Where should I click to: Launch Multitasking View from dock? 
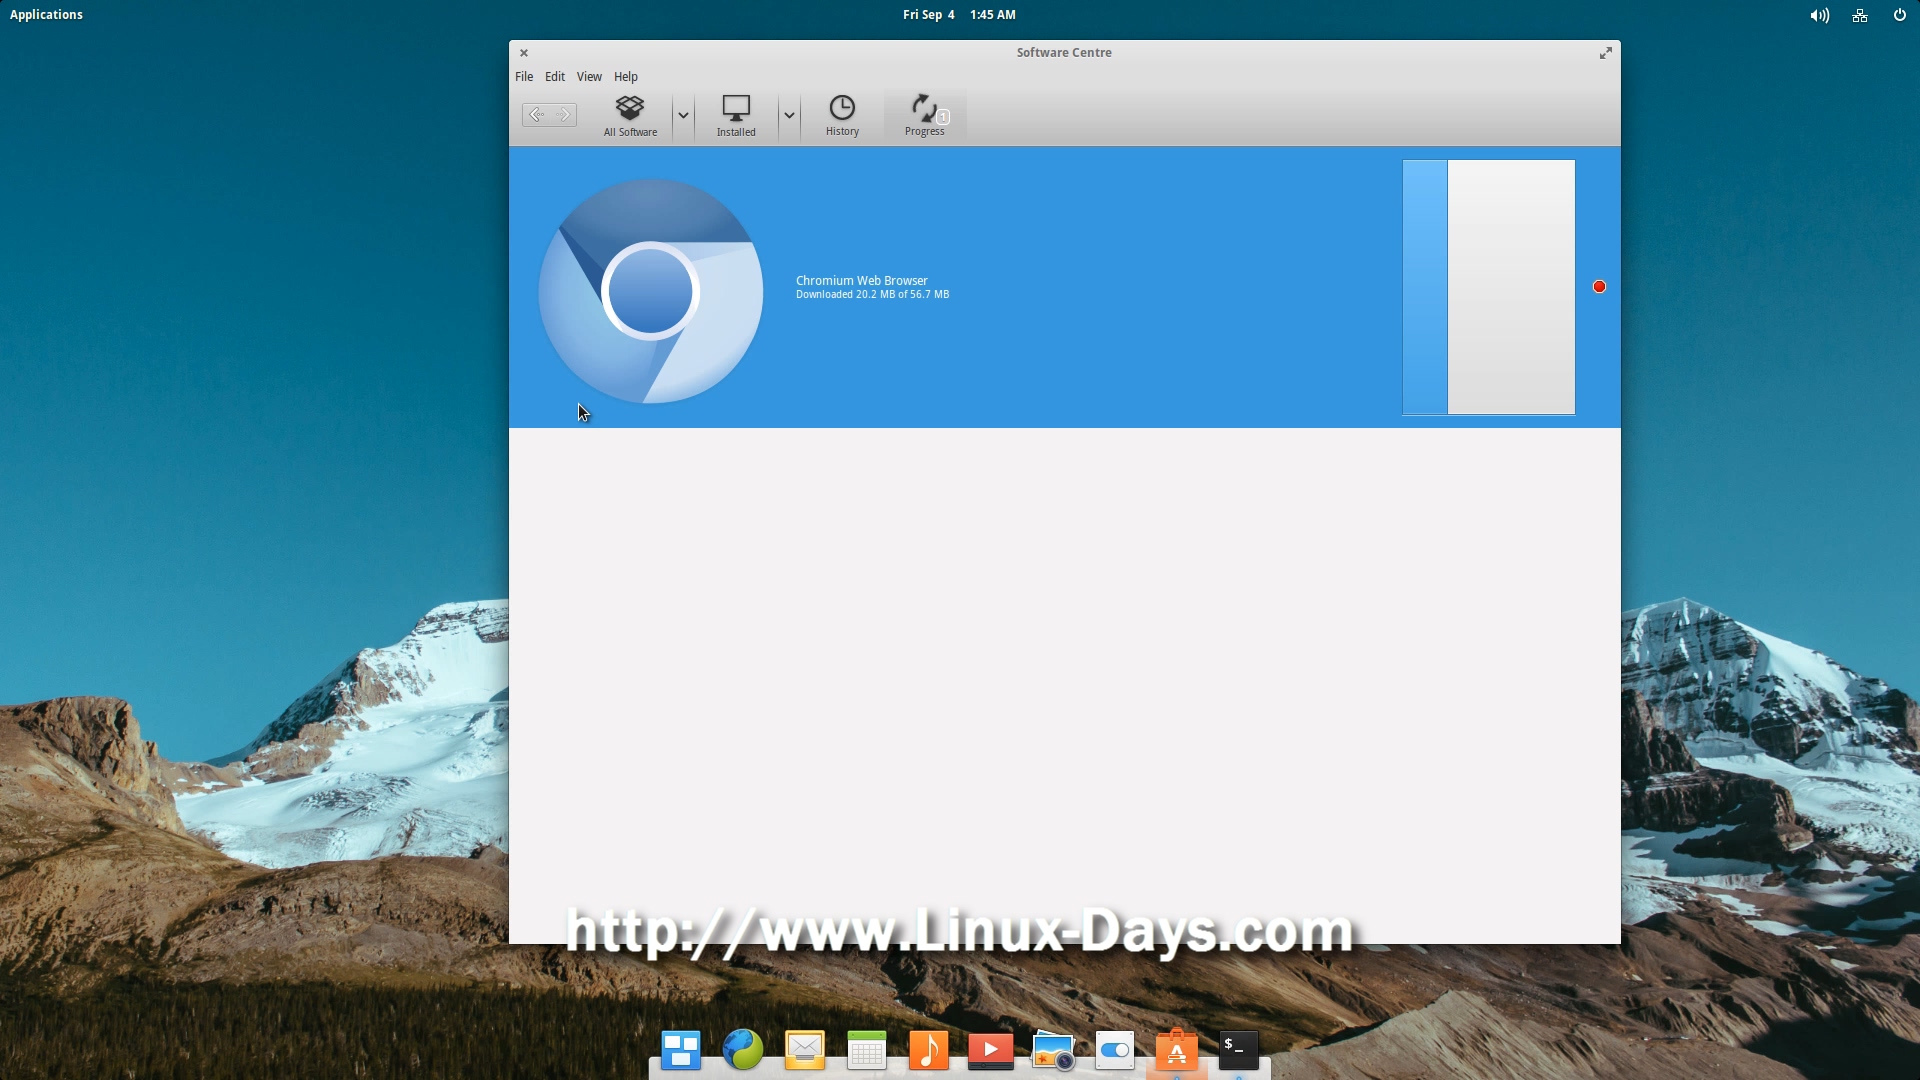coord(681,1050)
